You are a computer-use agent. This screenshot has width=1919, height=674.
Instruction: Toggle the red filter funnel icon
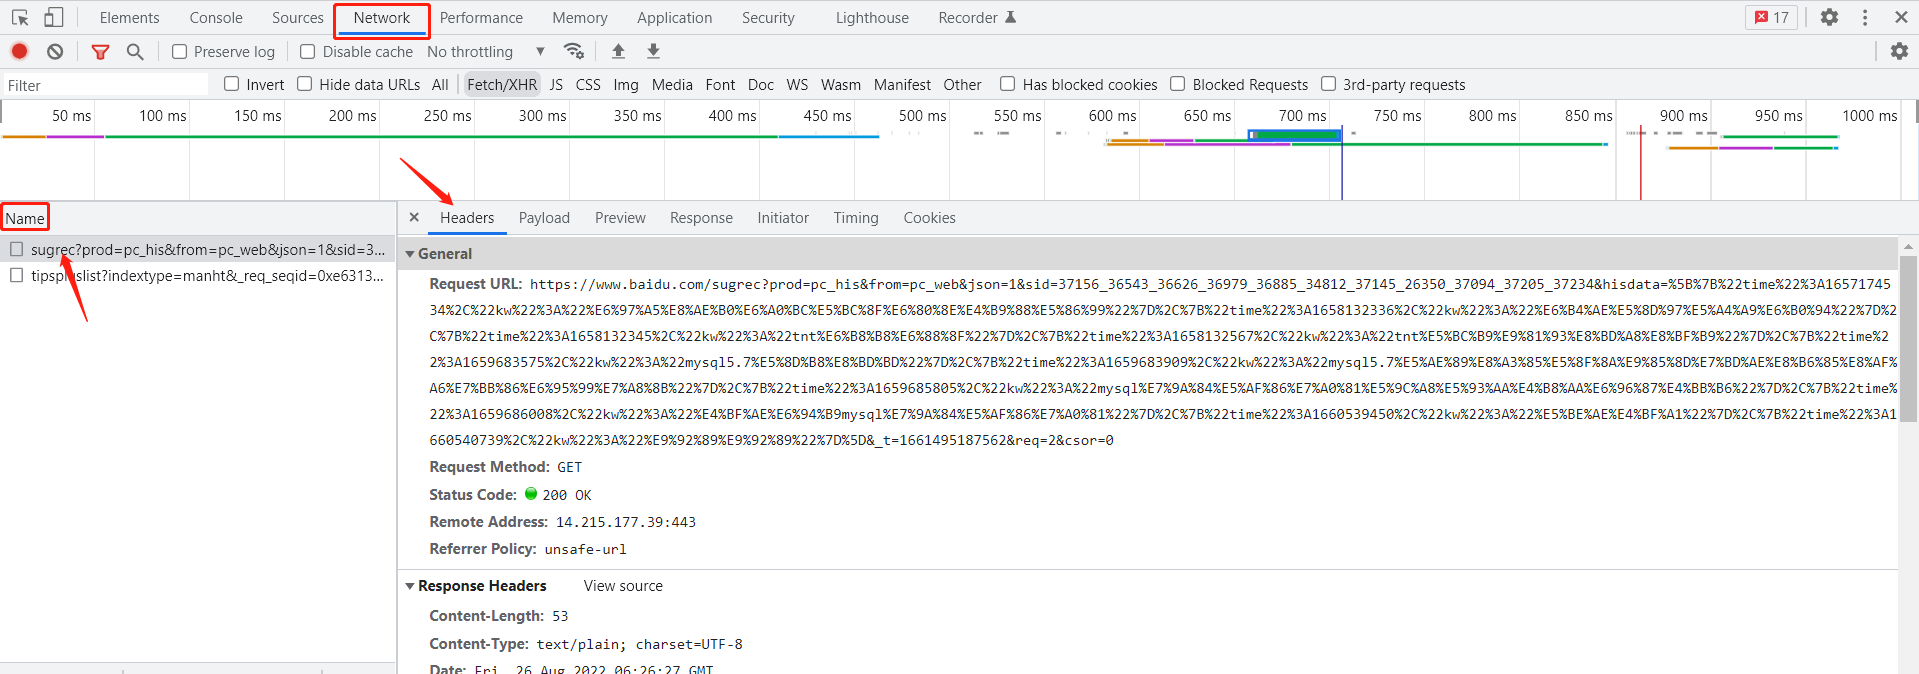100,51
